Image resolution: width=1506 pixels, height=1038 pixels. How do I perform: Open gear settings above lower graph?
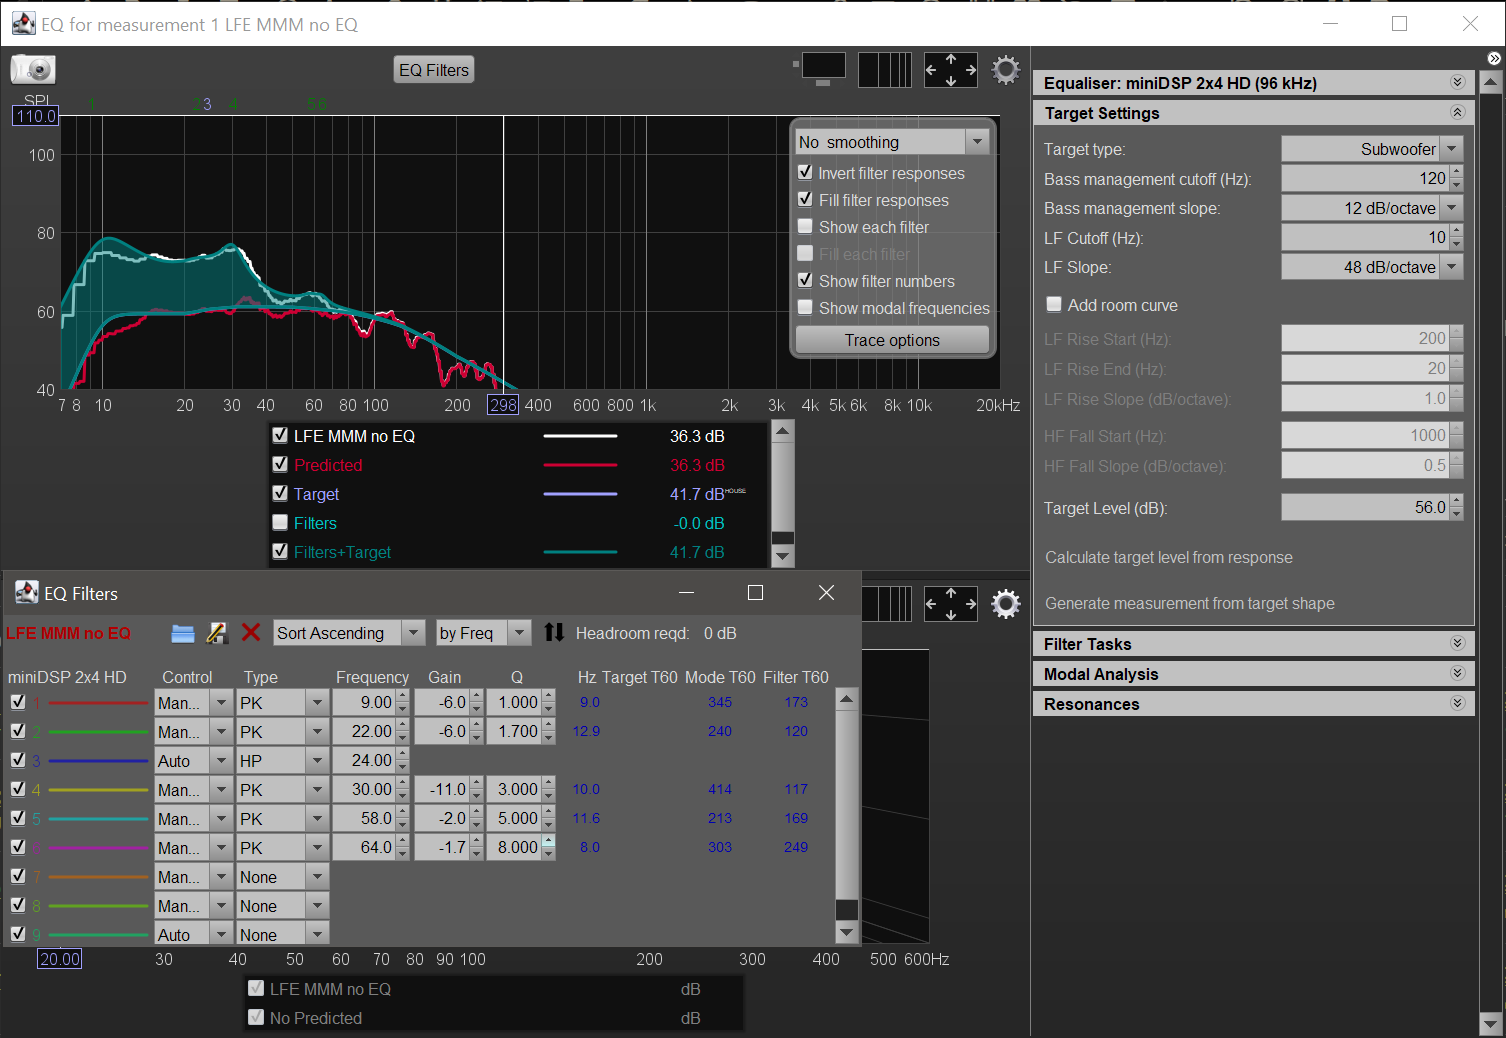tap(1005, 604)
